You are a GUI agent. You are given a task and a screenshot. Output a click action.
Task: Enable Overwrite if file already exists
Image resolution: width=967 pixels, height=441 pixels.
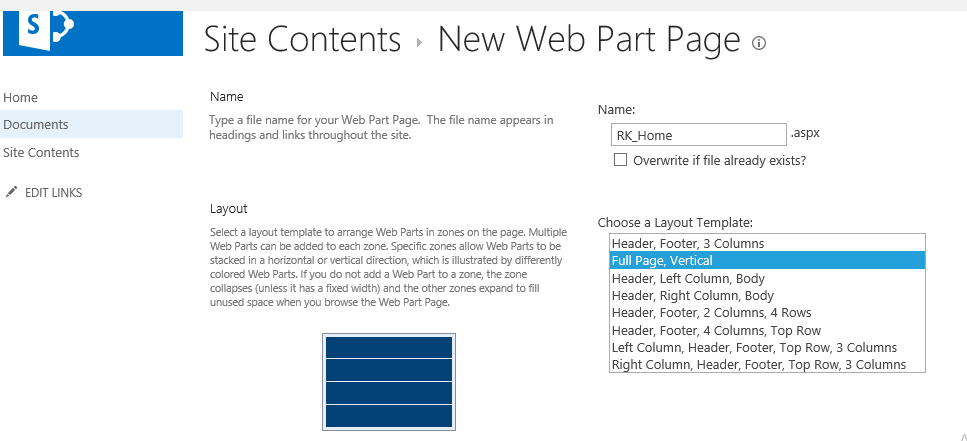click(621, 160)
